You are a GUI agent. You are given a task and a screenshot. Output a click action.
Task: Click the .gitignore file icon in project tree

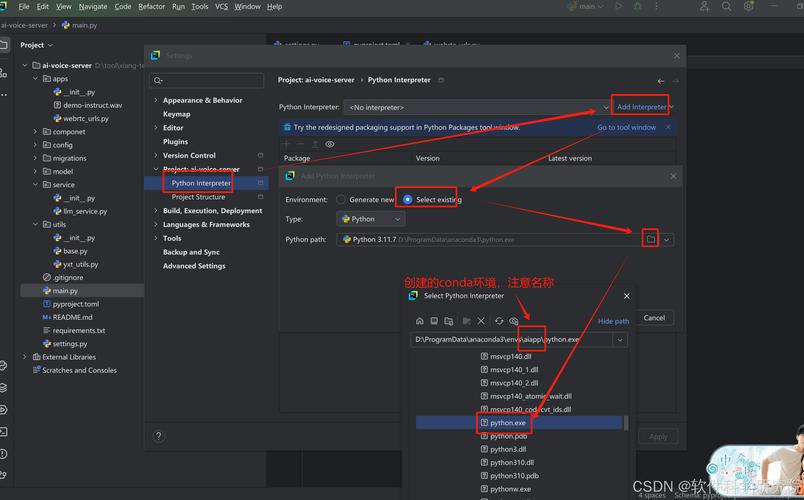47,277
